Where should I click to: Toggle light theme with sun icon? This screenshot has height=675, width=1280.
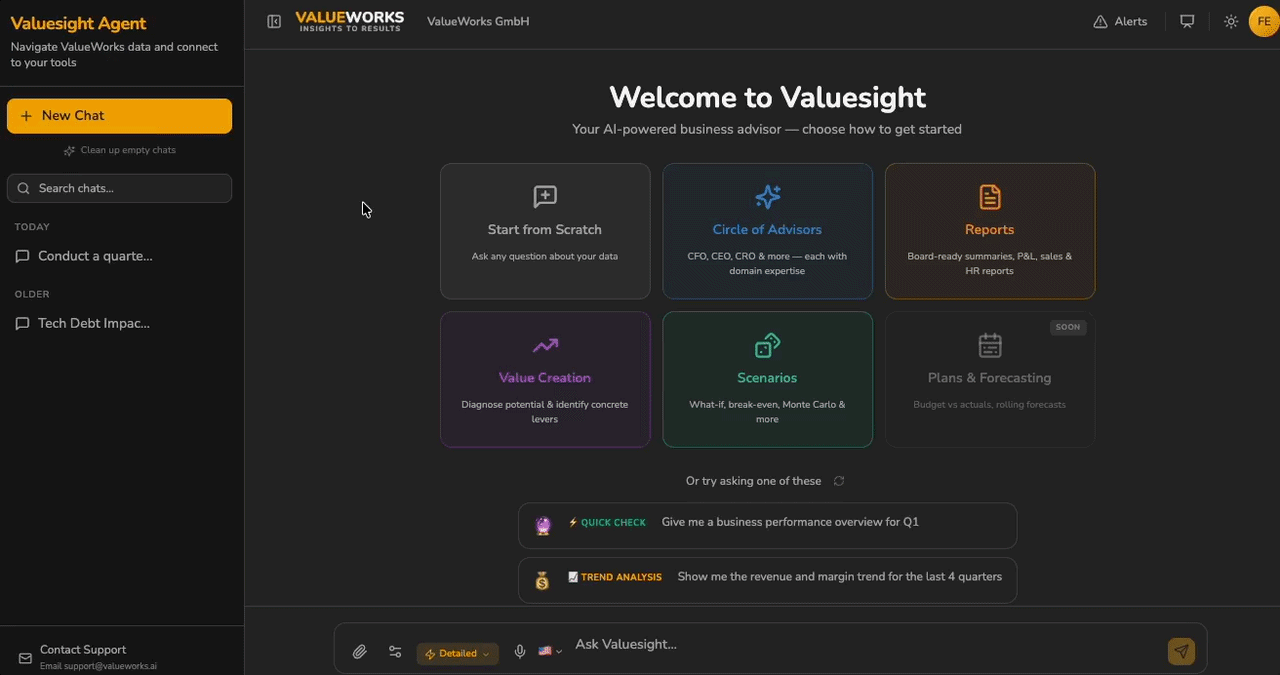(x=1231, y=21)
